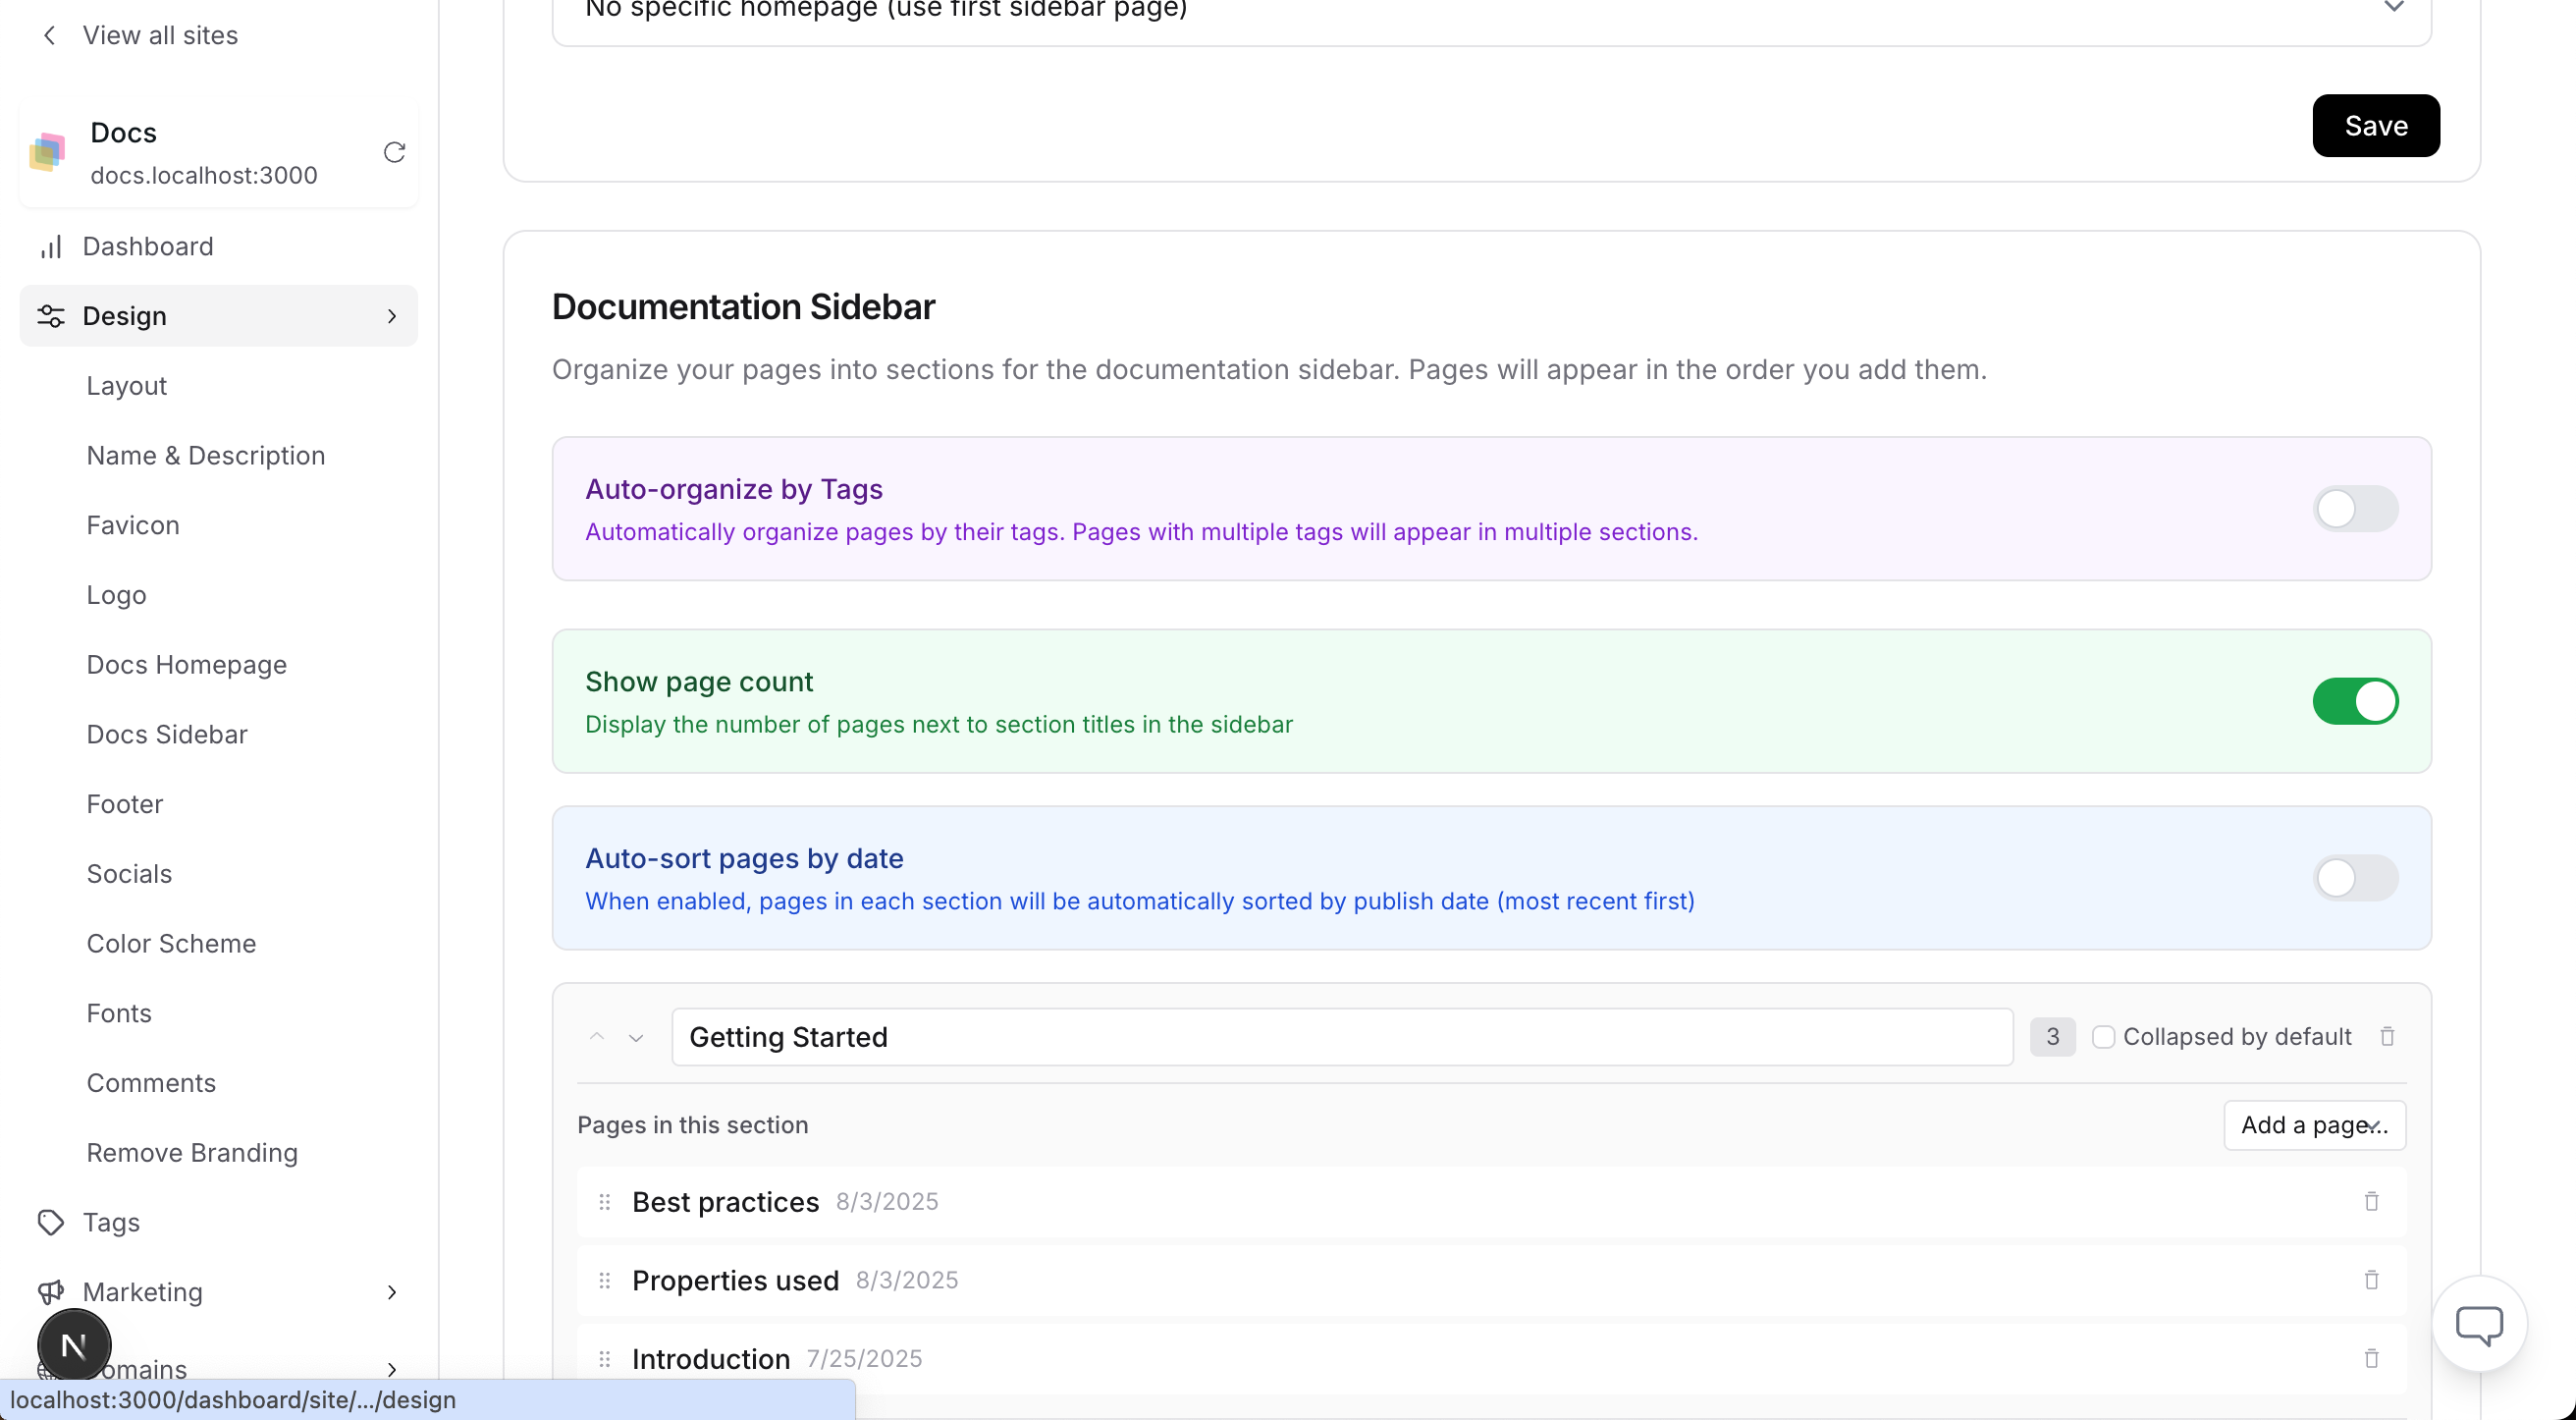Turn off Show page count toggle
Image resolution: width=2576 pixels, height=1420 pixels.
(2355, 701)
